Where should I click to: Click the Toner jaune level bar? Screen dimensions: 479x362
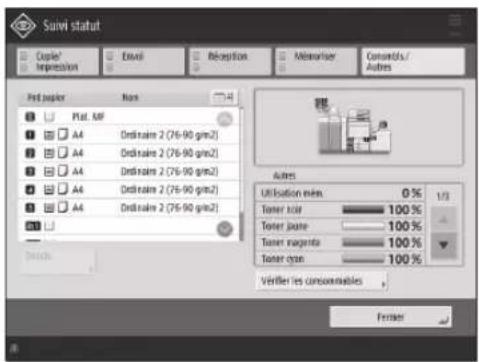[363, 226]
